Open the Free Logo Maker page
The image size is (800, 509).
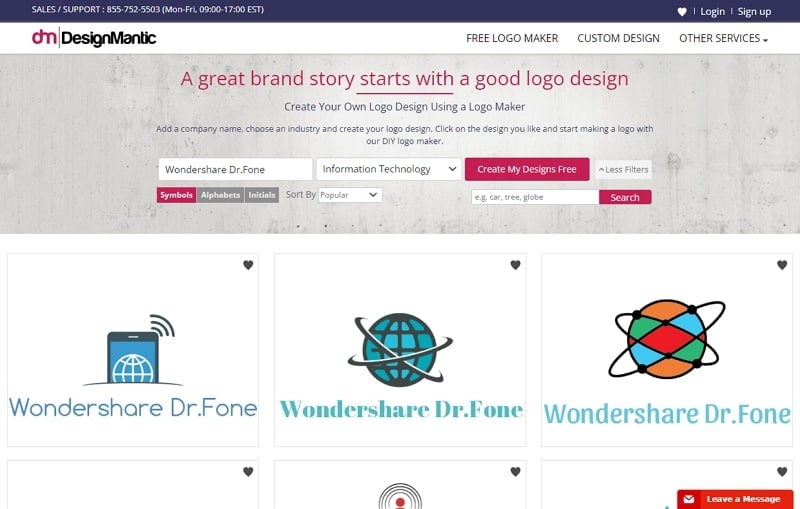point(512,38)
